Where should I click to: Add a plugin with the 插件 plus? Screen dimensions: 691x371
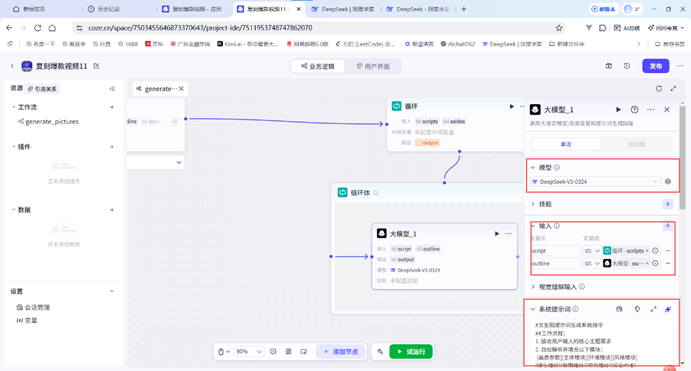(112, 147)
